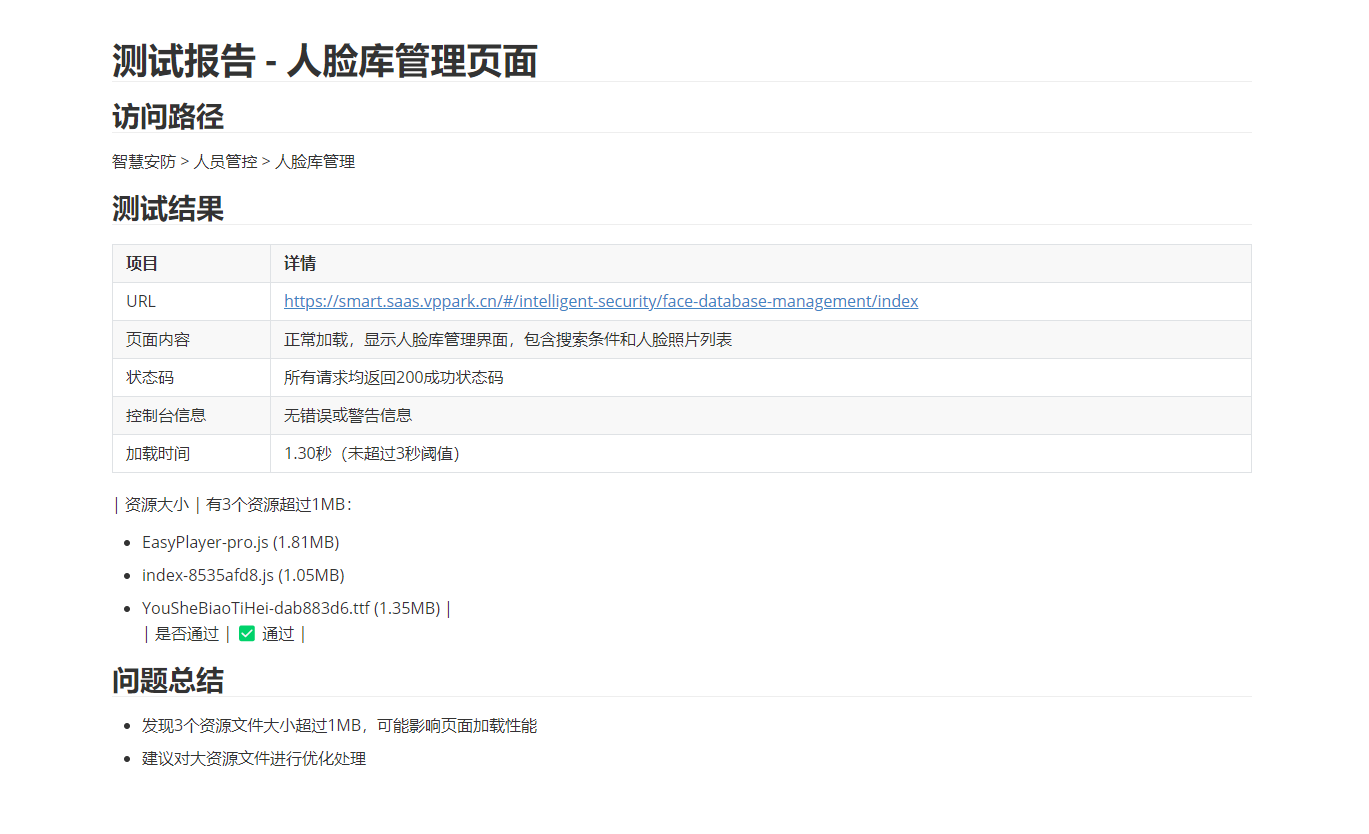The height and width of the screenshot is (834, 1369).
Task: Click the index-8535afd8.js (1.05MB) list item
Action: (243, 575)
